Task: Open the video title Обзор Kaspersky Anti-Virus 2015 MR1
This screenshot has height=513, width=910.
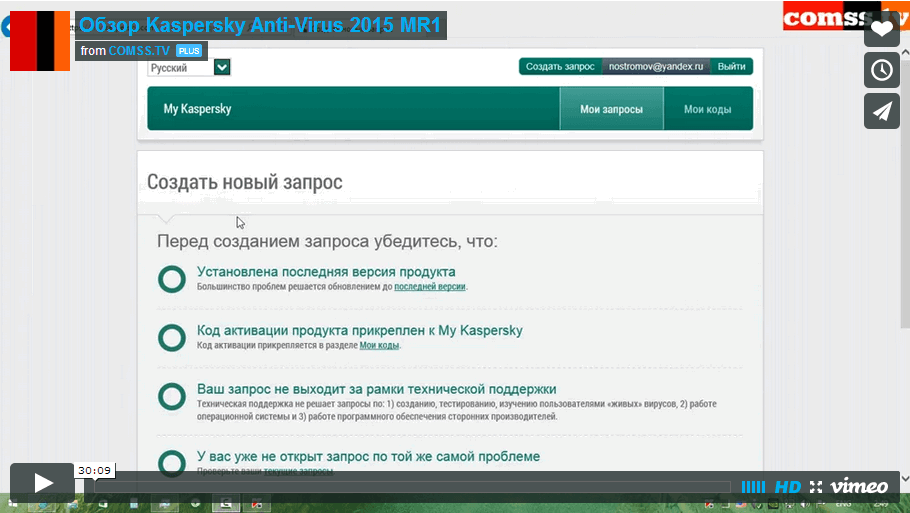Action: pos(260,26)
